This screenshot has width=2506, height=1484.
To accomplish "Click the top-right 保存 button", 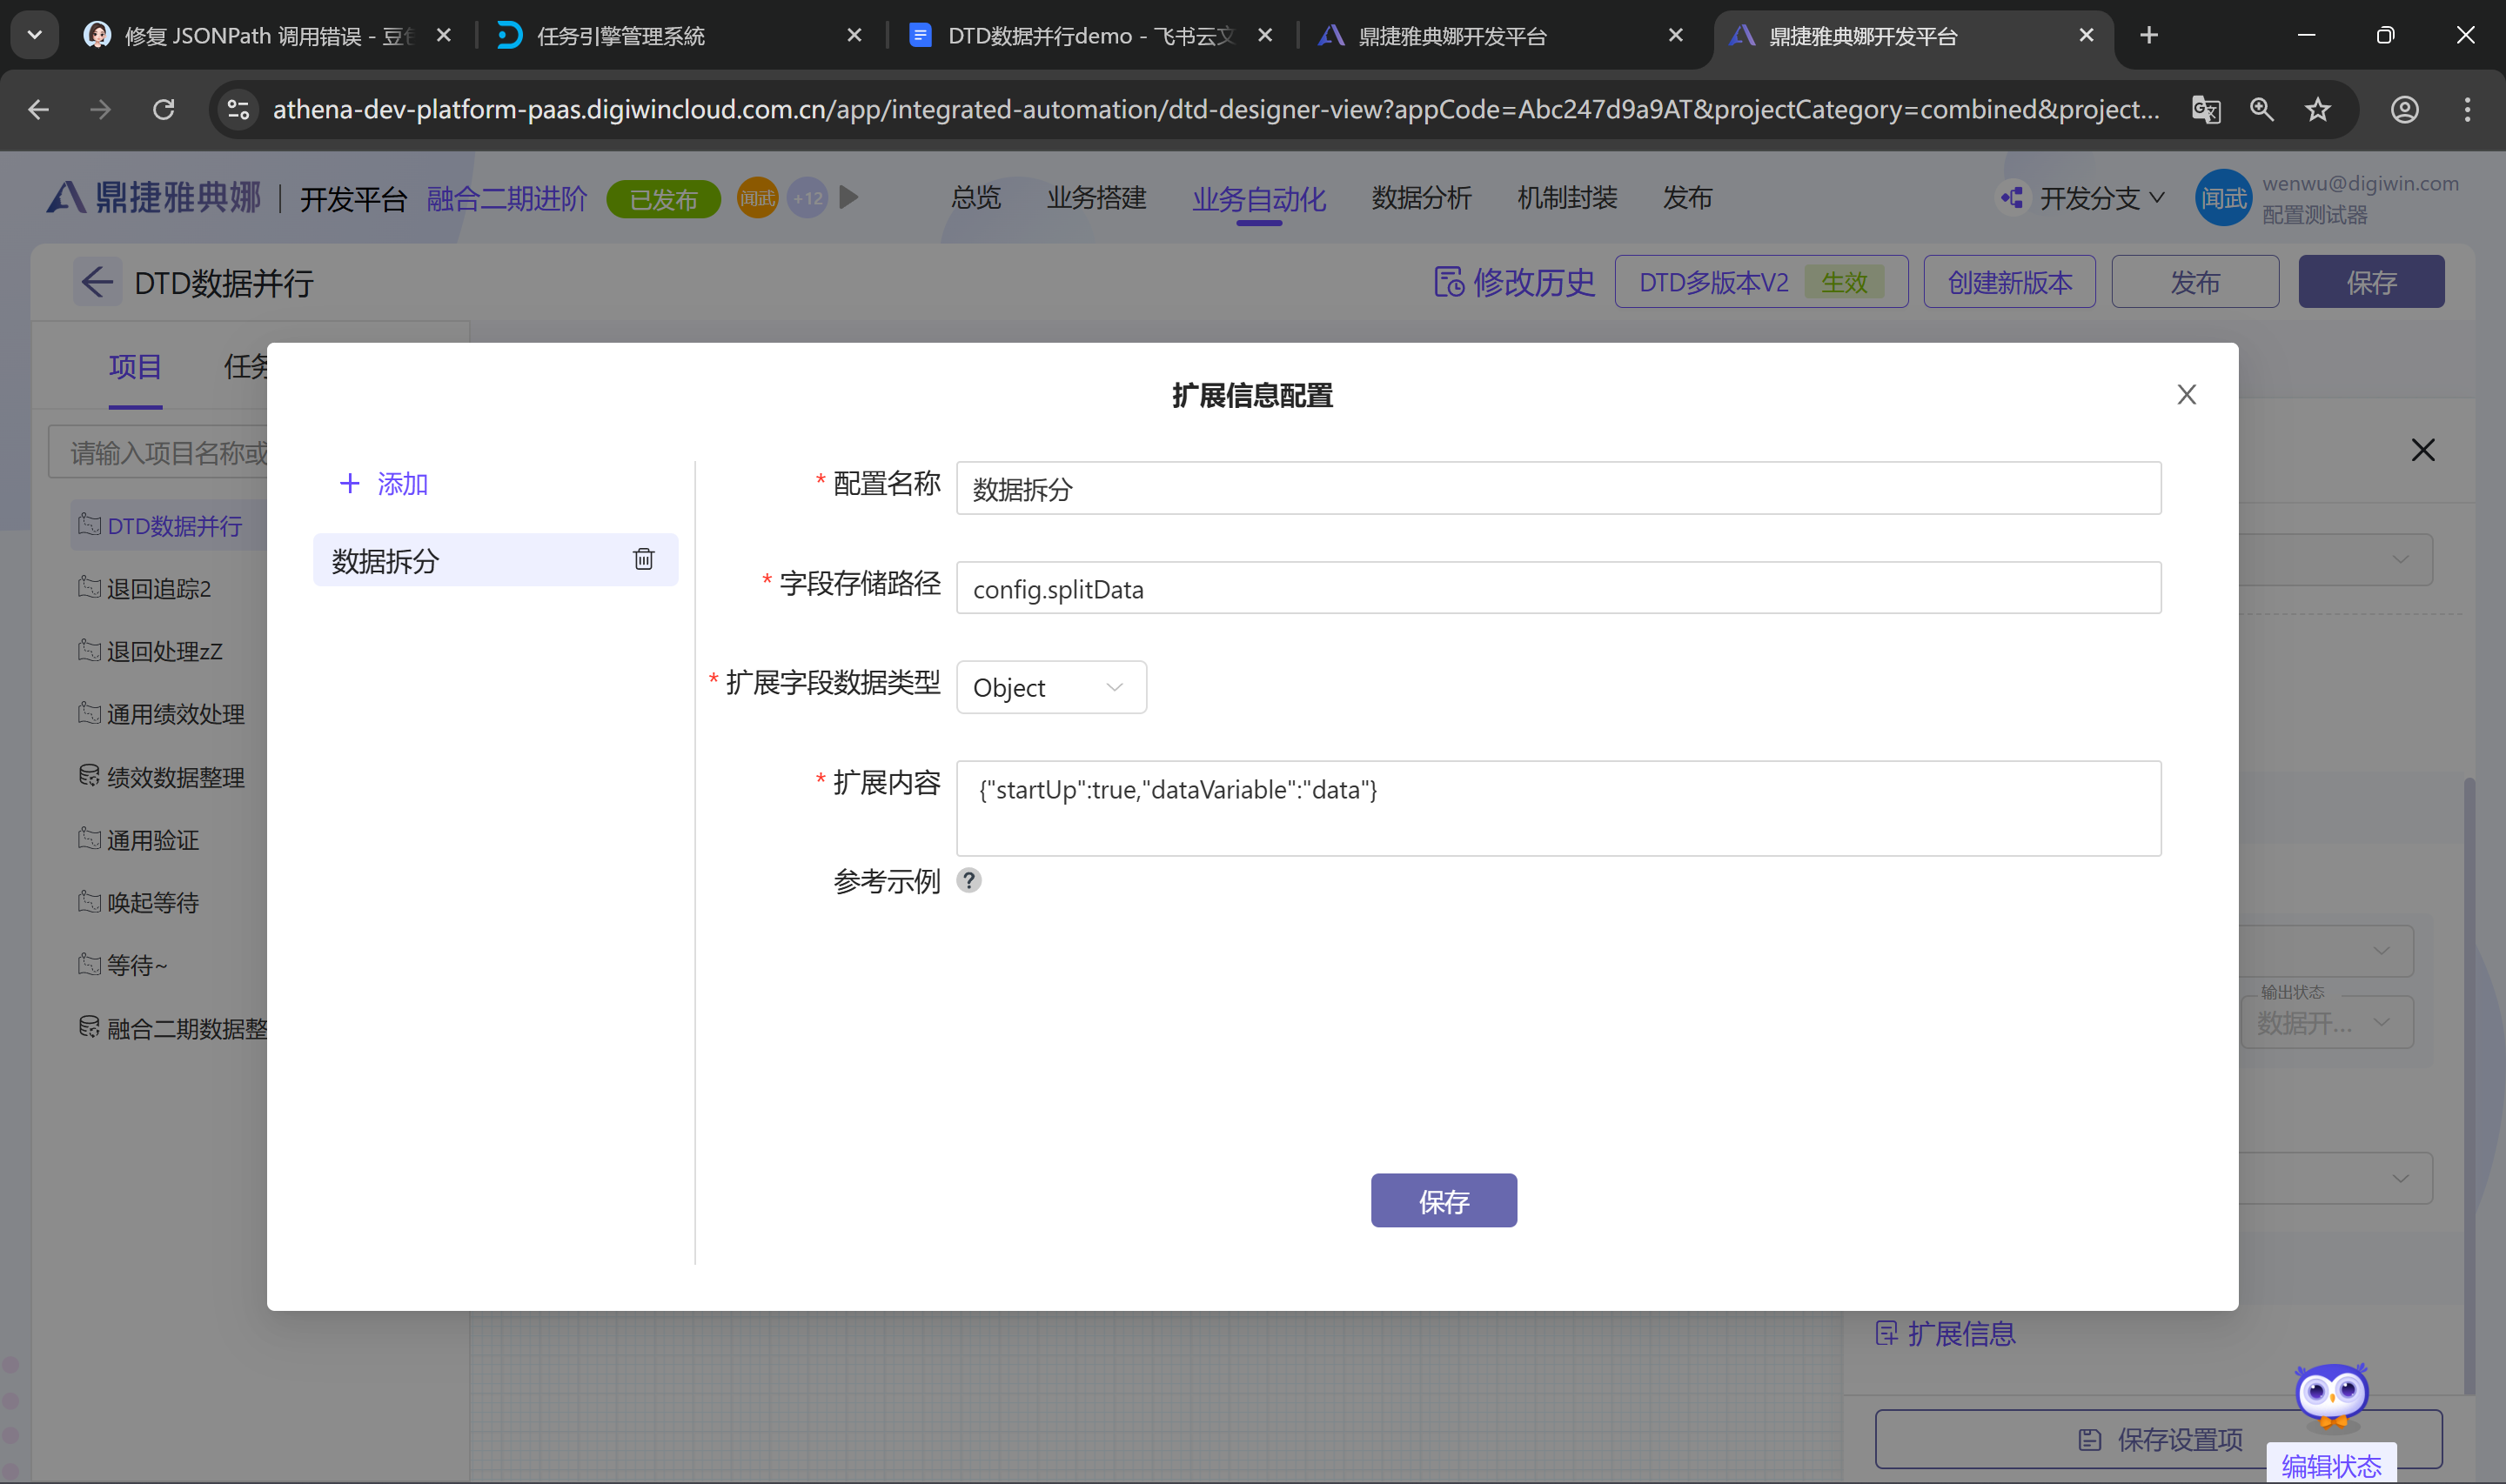I will point(2370,282).
